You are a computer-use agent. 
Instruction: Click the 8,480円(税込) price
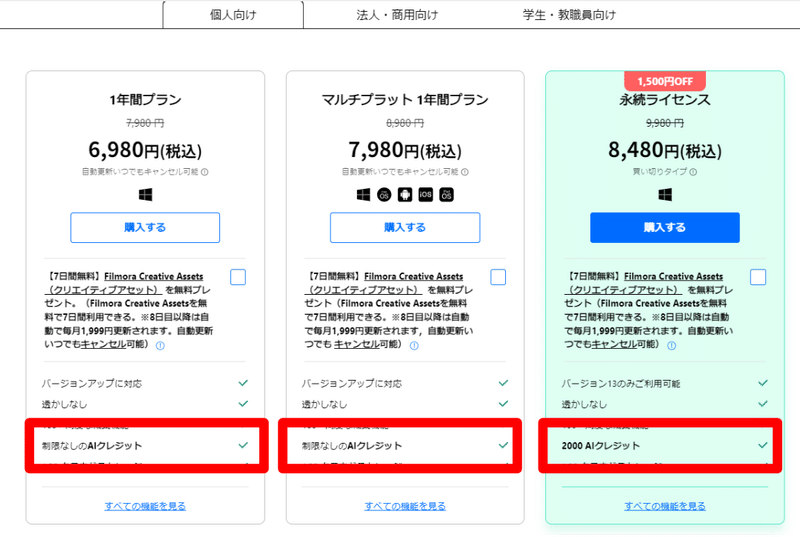[665, 150]
